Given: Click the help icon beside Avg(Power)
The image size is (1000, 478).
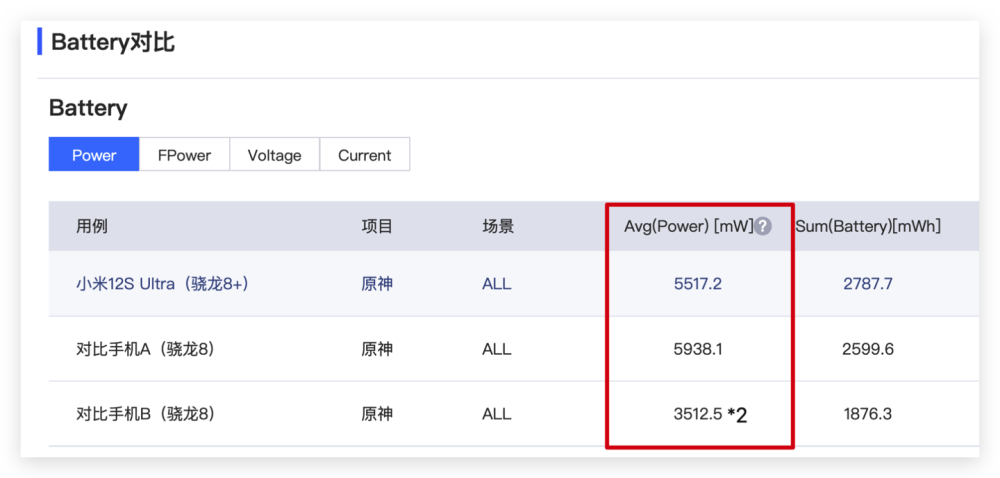Looking at the screenshot, I should [x=763, y=227].
